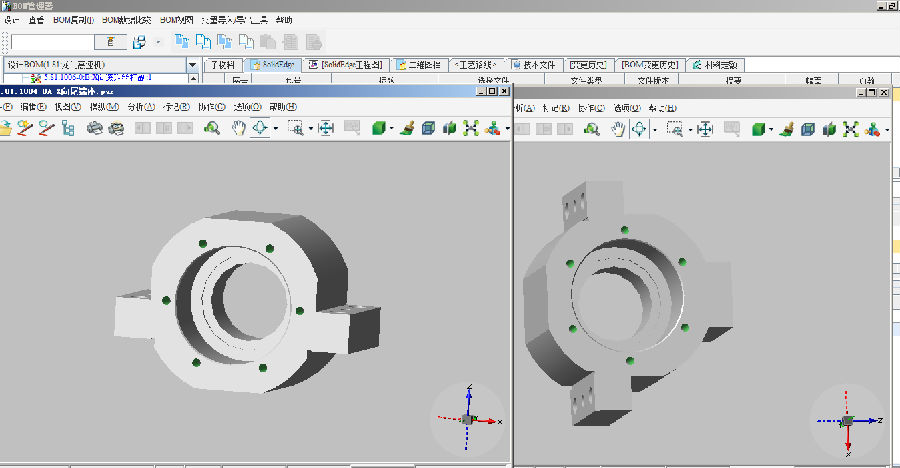Click paintbrush icon in left viewer toolbar
The height and width of the screenshot is (468, 900).
click(408, 128)
